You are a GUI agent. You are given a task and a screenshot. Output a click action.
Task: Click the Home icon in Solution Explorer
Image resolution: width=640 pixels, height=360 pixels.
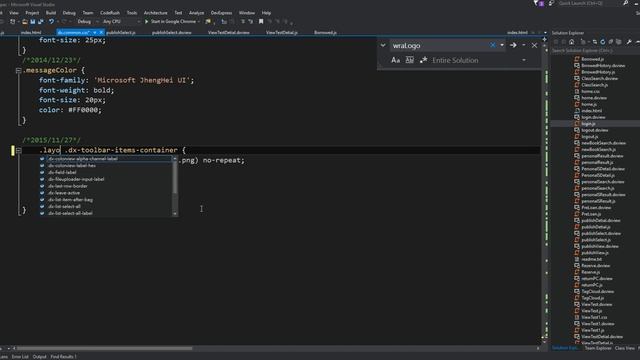tap(571, 42)
